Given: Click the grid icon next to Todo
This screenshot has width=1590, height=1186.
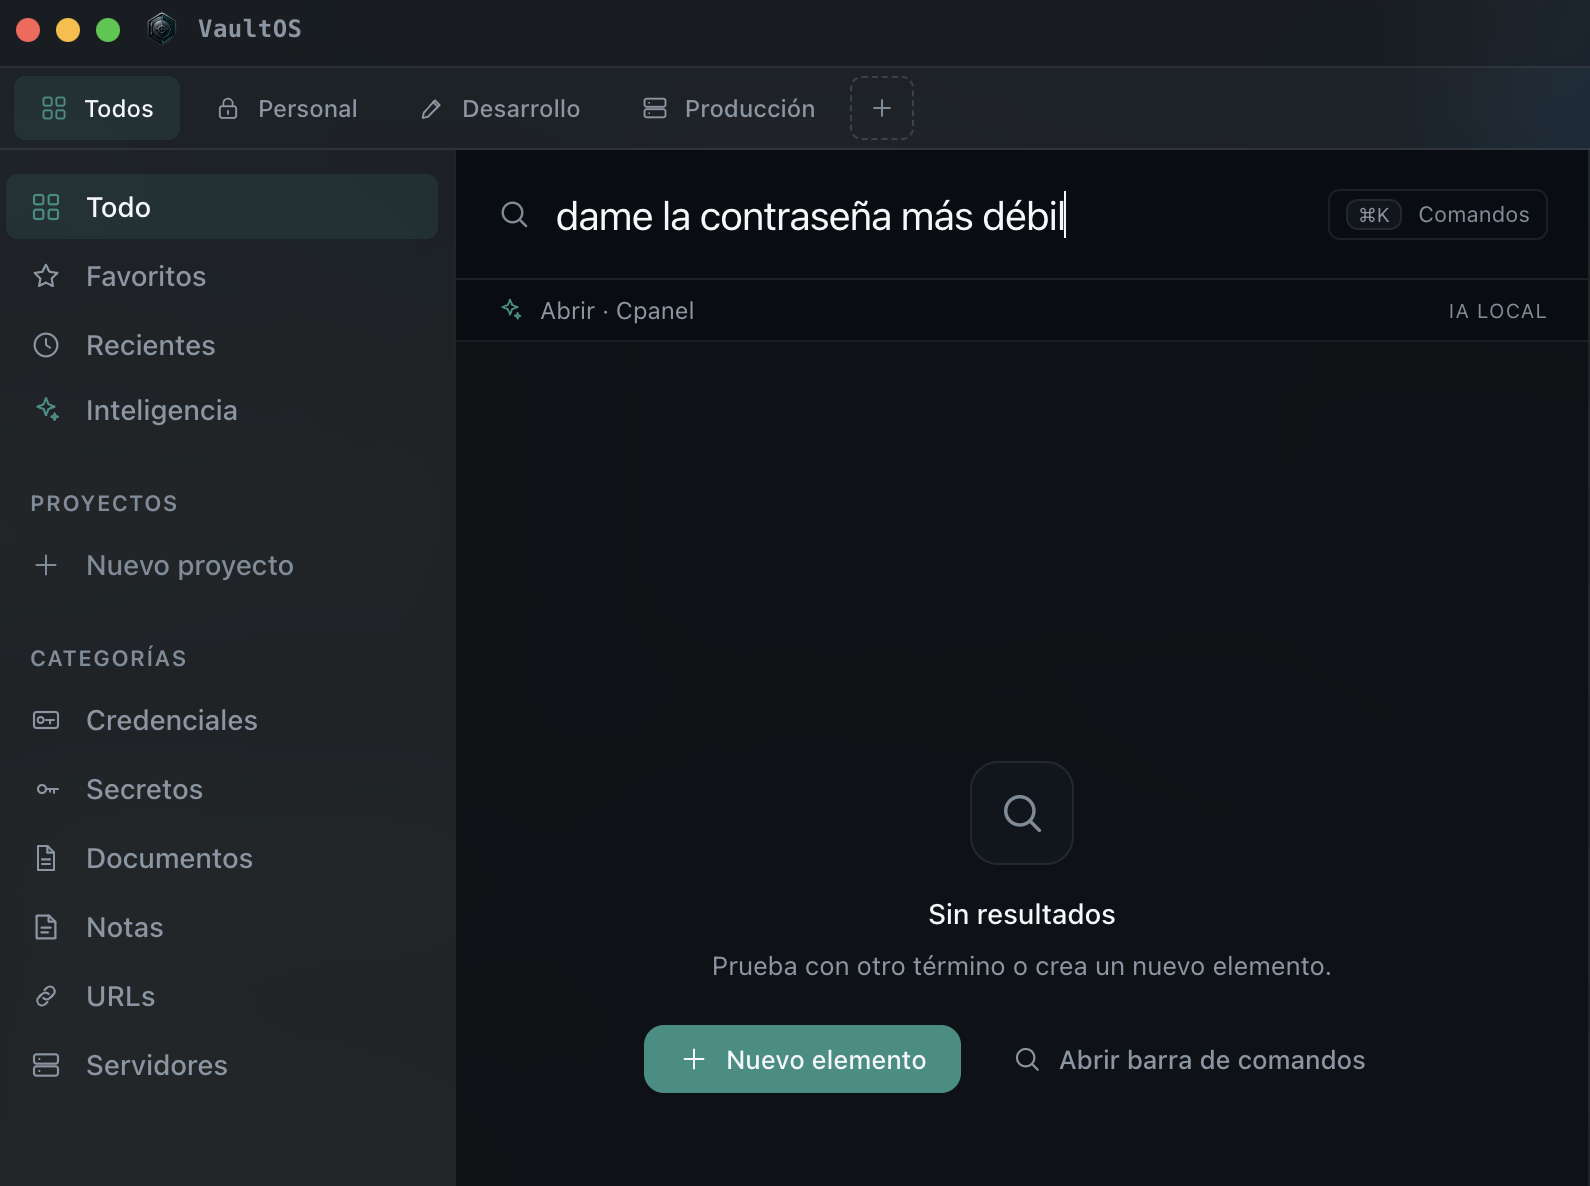Looking at the screenshot, I should pos(46,207).
